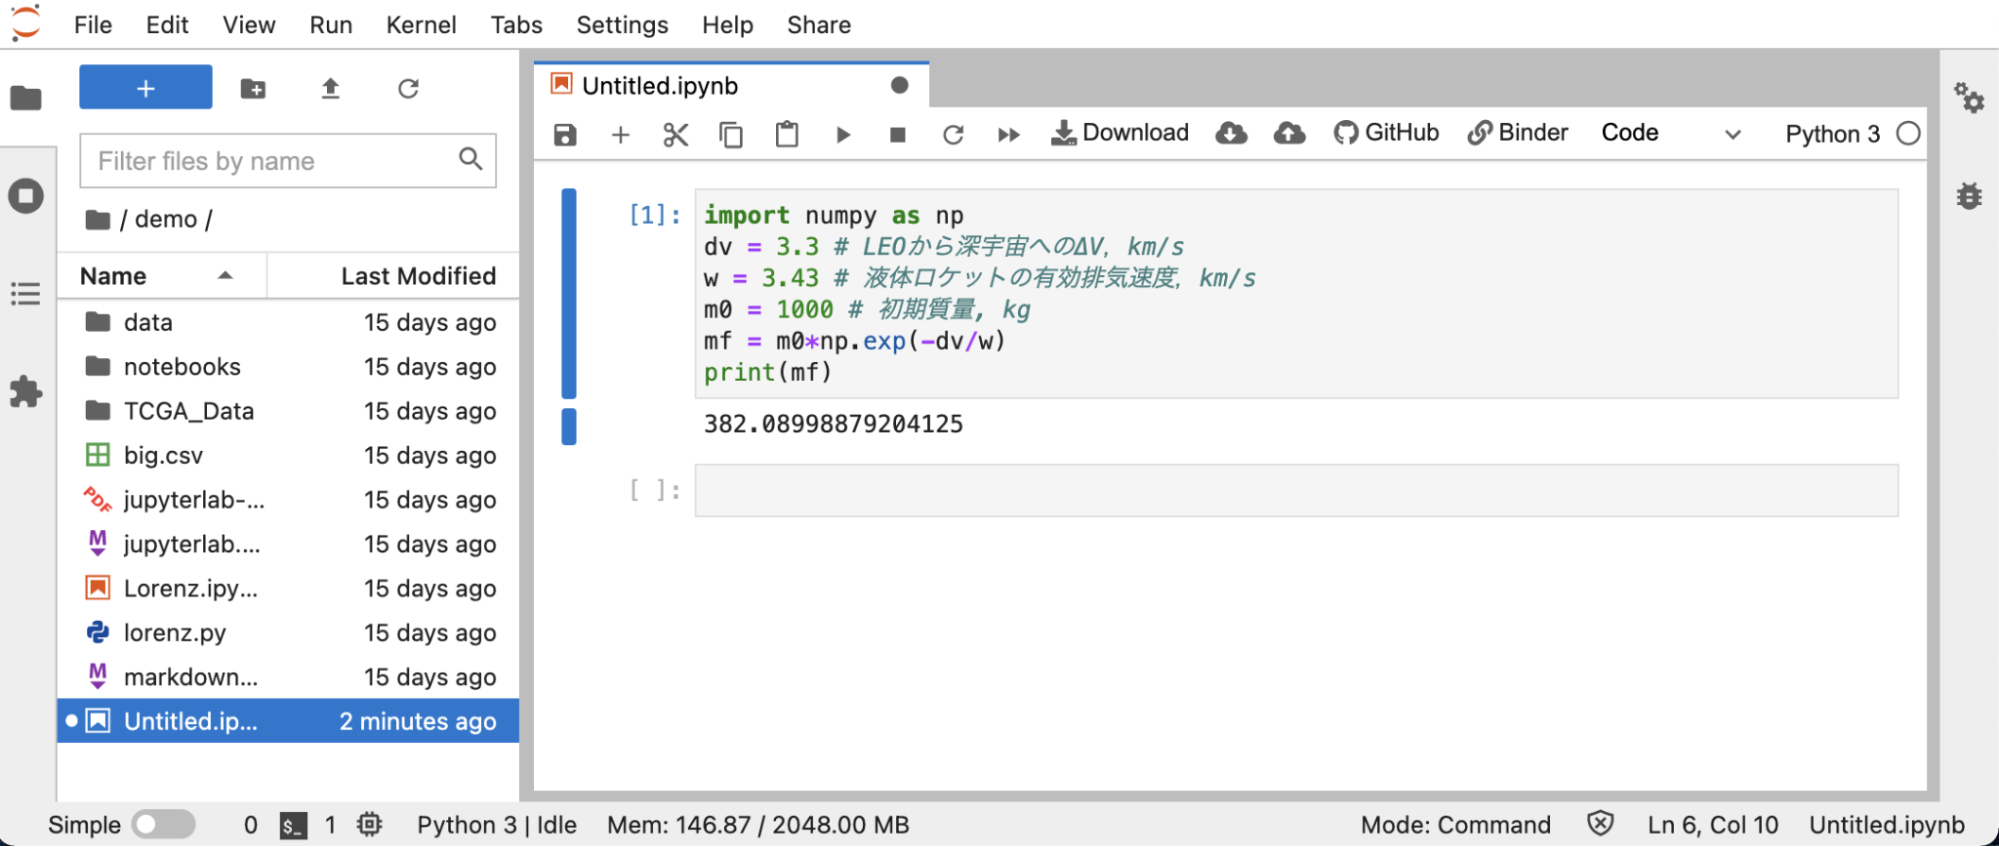This screenshot has height=847, width=1999.
Task: Click the blue New Launcher plus button
Action: point(146,88)
